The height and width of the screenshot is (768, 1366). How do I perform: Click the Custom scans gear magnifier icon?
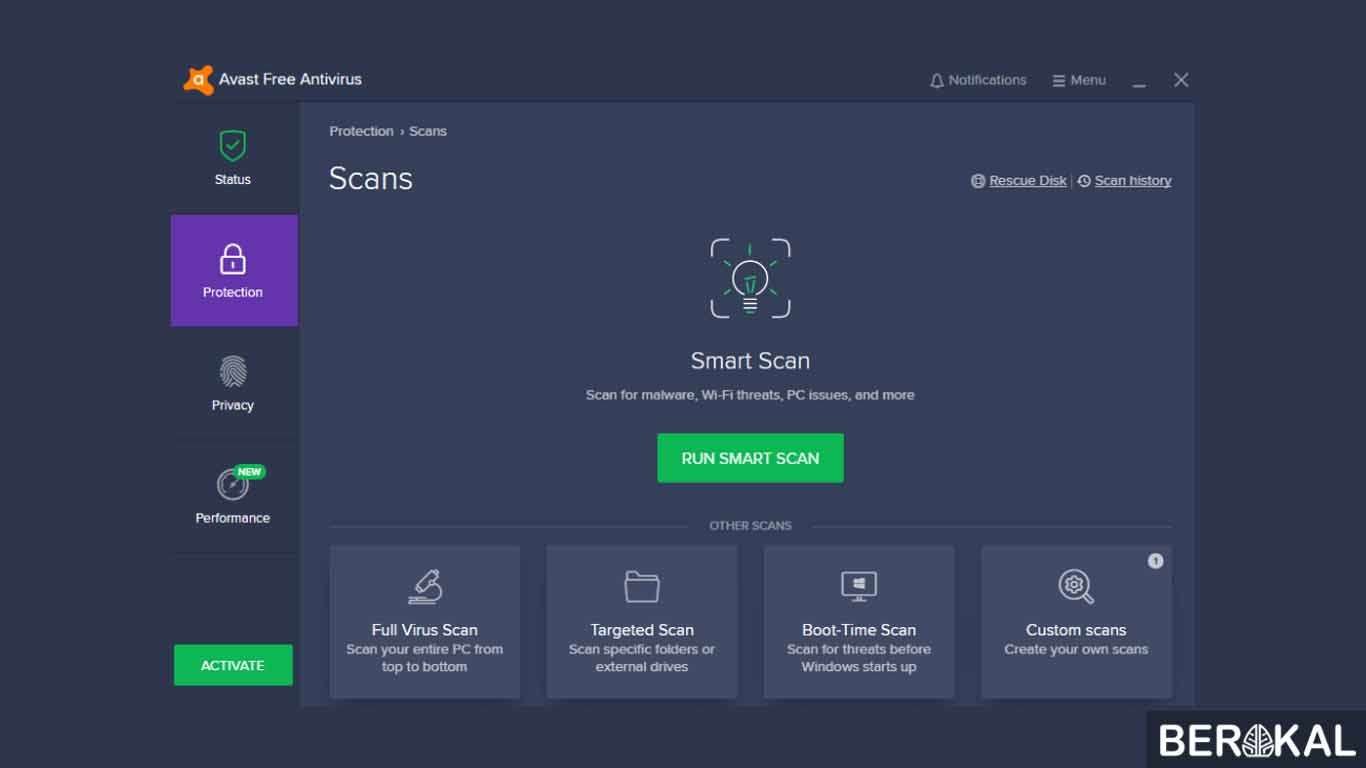tap(1076, 586)
